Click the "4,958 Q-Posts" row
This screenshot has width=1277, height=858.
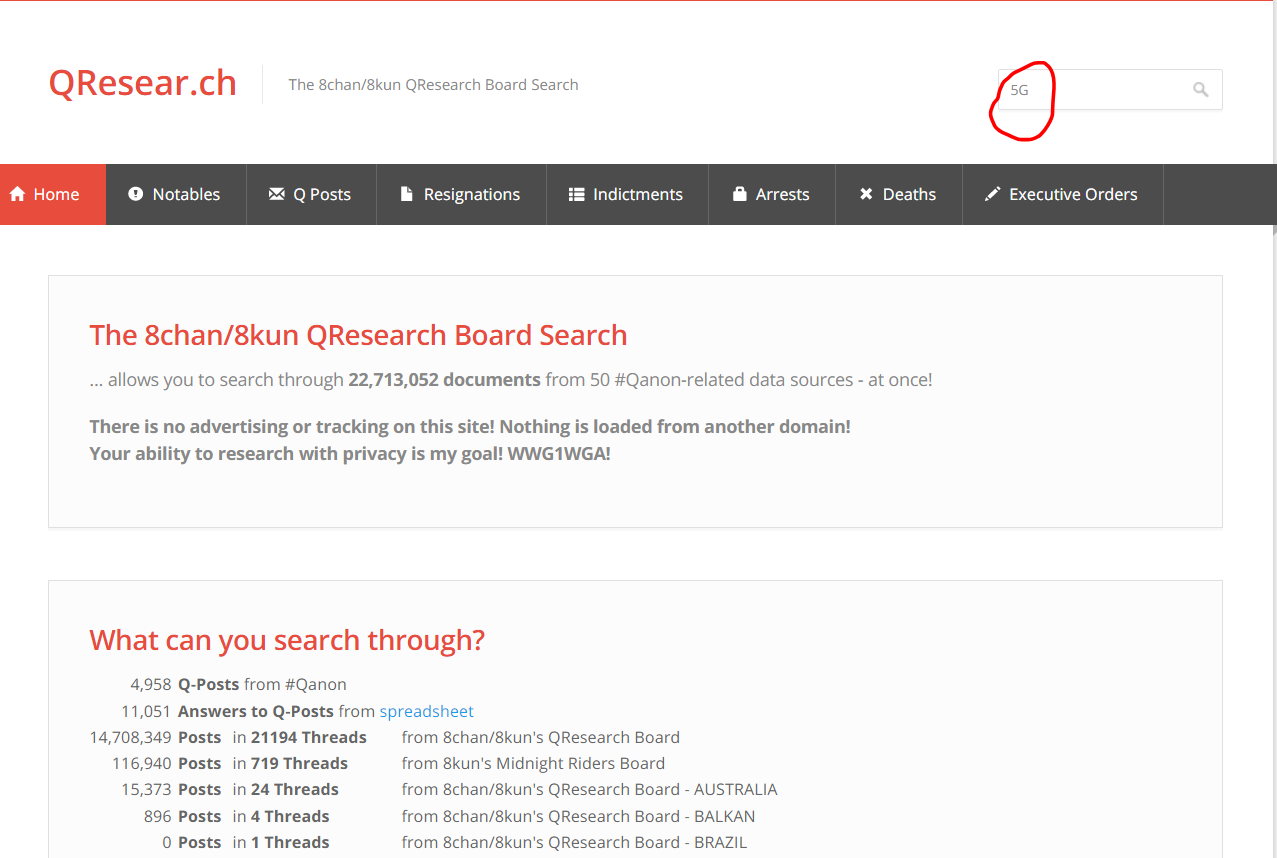tap(238, 685)
